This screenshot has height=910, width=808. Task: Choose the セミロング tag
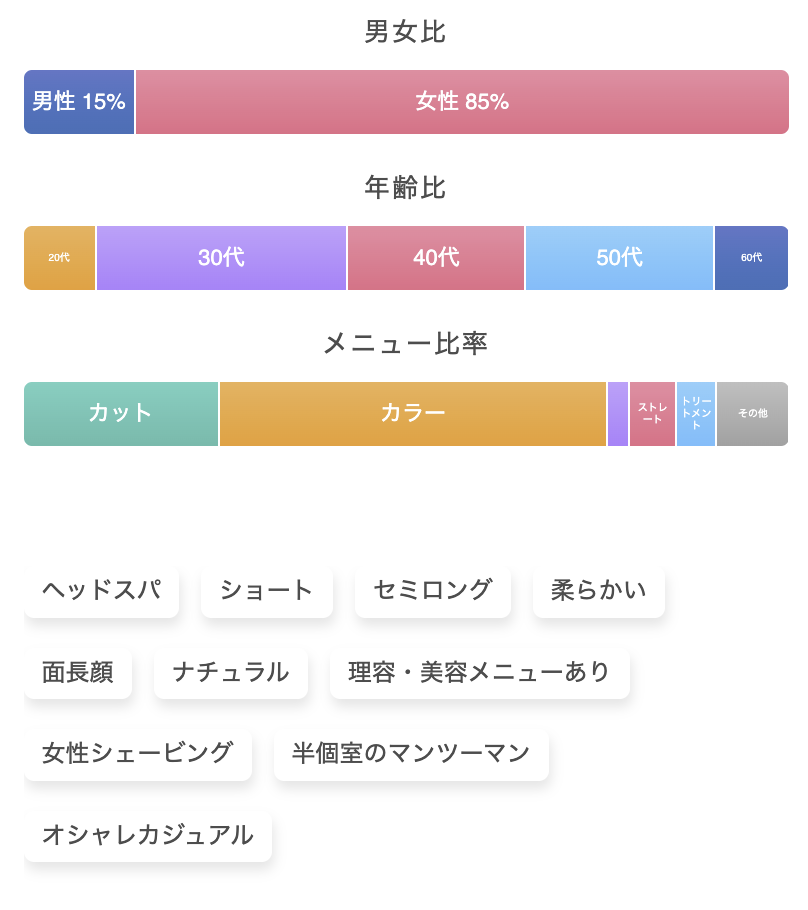tap(433, 590)
